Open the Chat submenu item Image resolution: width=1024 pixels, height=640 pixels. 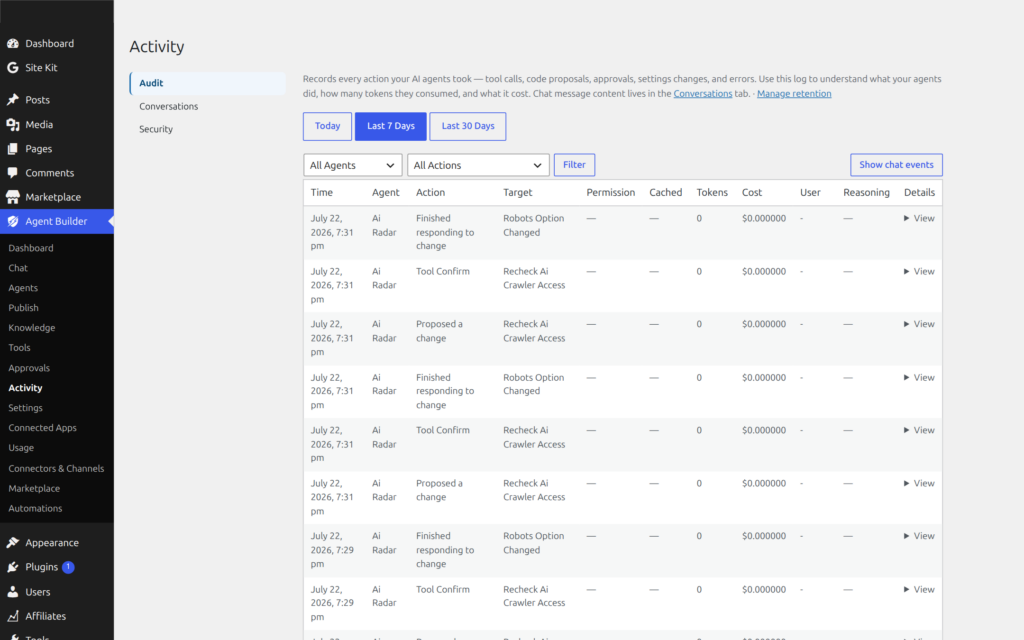[18, 268]
